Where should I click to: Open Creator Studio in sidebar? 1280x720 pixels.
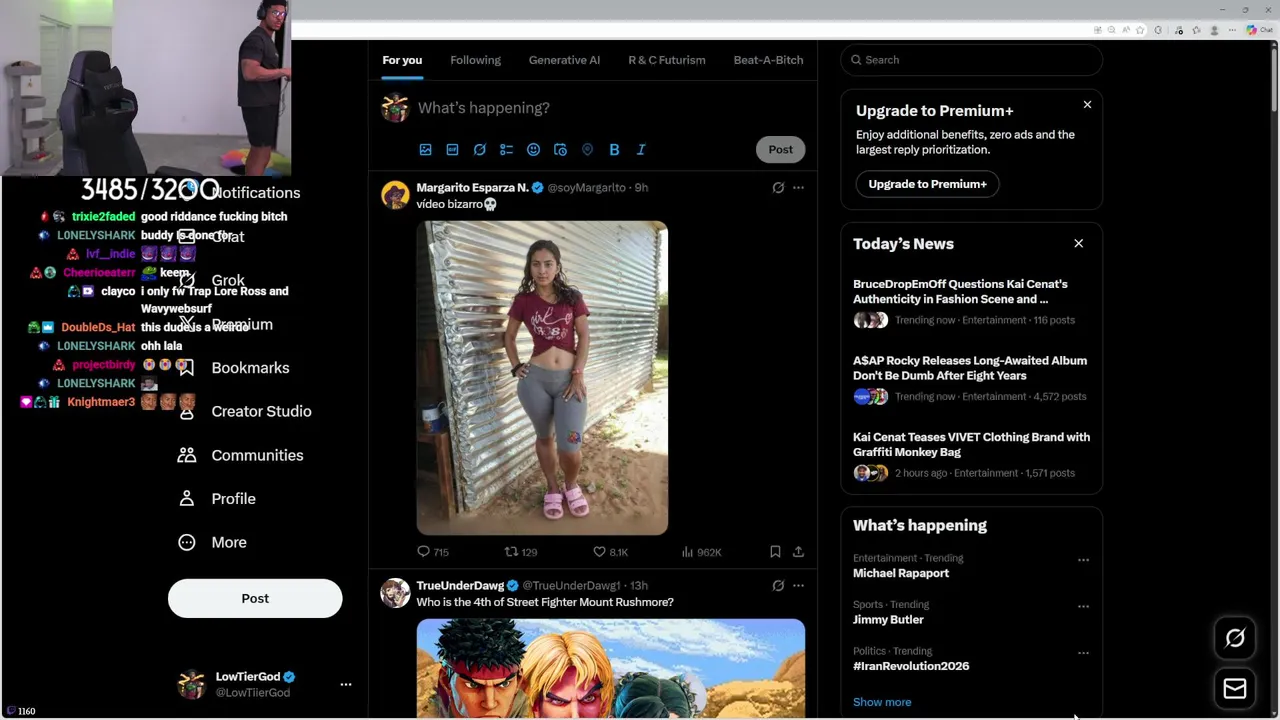coord(245,412)
